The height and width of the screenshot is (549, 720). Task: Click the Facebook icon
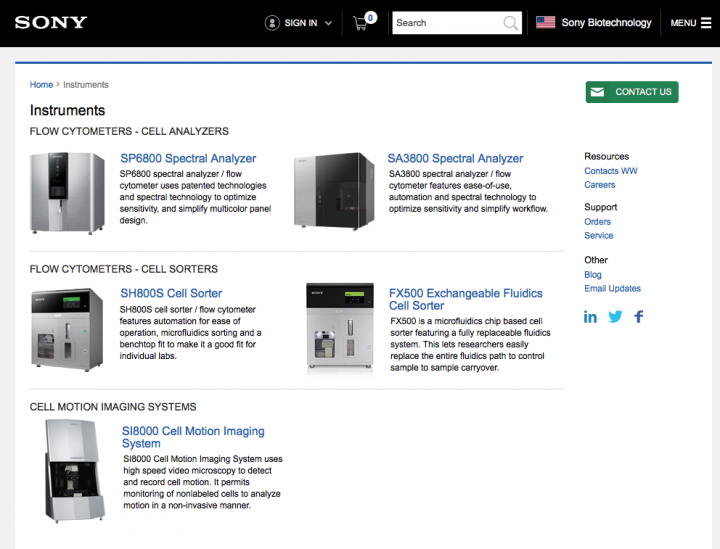639,317
